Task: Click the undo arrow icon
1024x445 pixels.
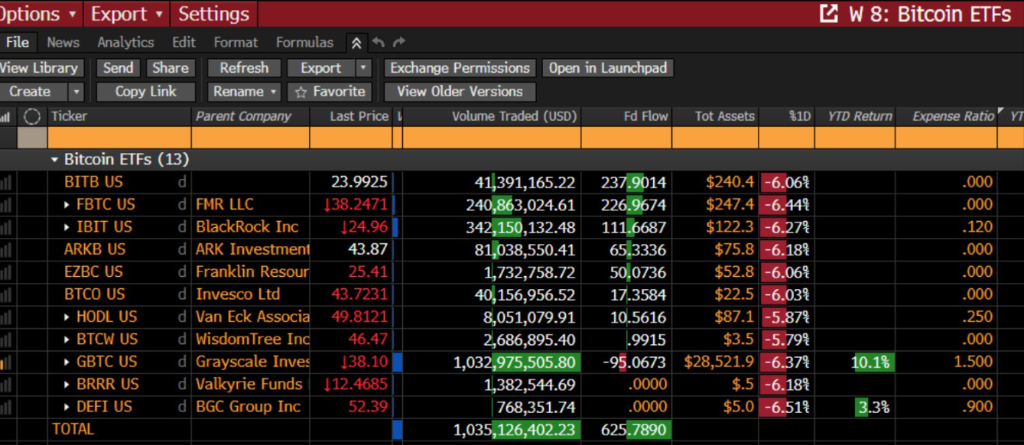Action: click(x=378, y=43)
